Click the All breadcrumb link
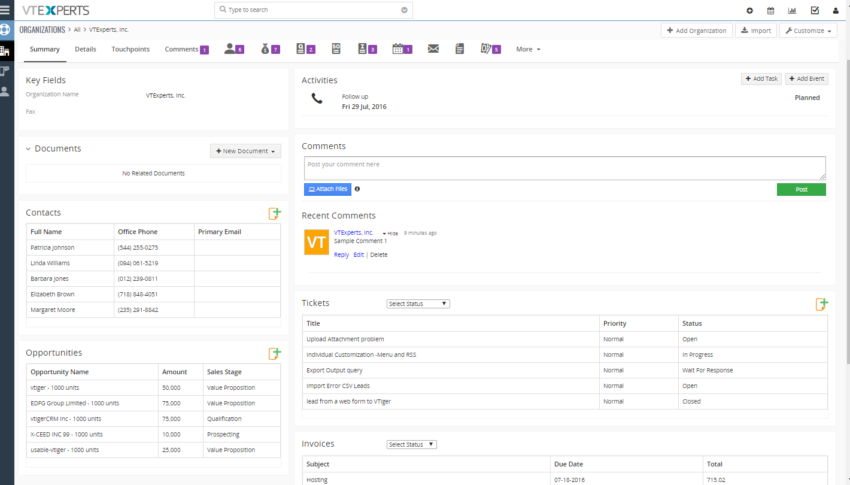 coord(77,30)
